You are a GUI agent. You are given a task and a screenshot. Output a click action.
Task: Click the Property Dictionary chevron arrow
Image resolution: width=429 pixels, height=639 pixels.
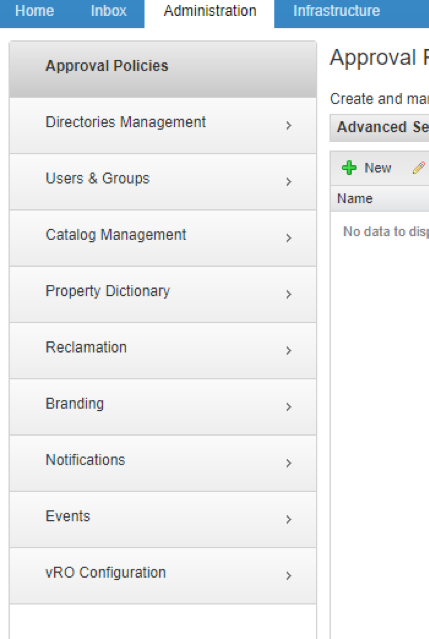click(289, 294)
